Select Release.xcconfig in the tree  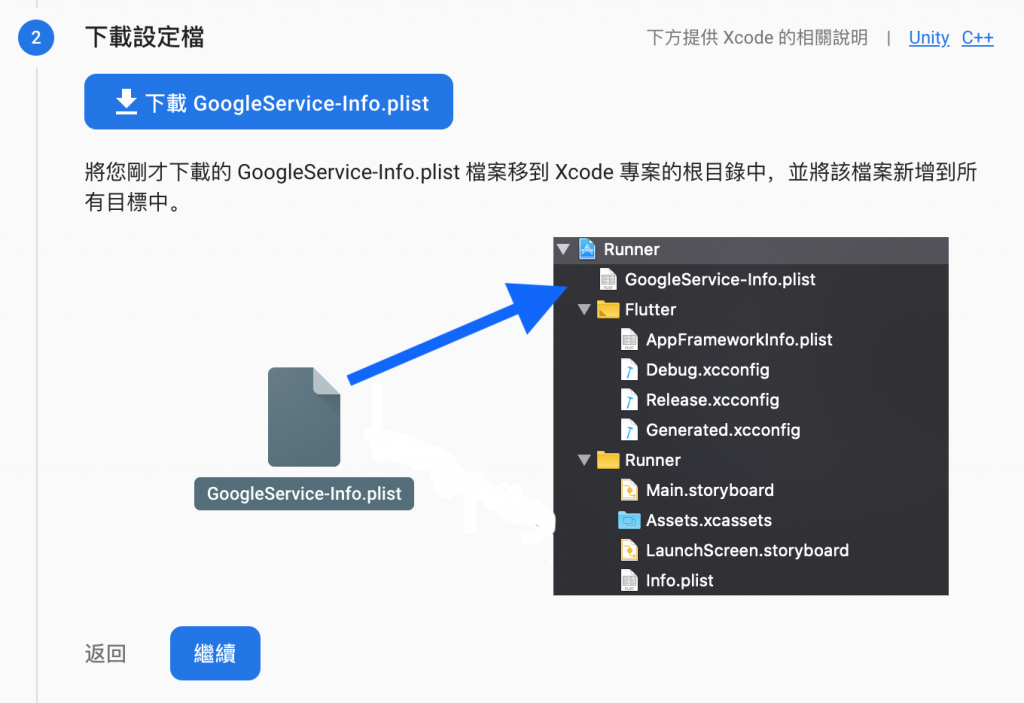(x=712, y=400)
